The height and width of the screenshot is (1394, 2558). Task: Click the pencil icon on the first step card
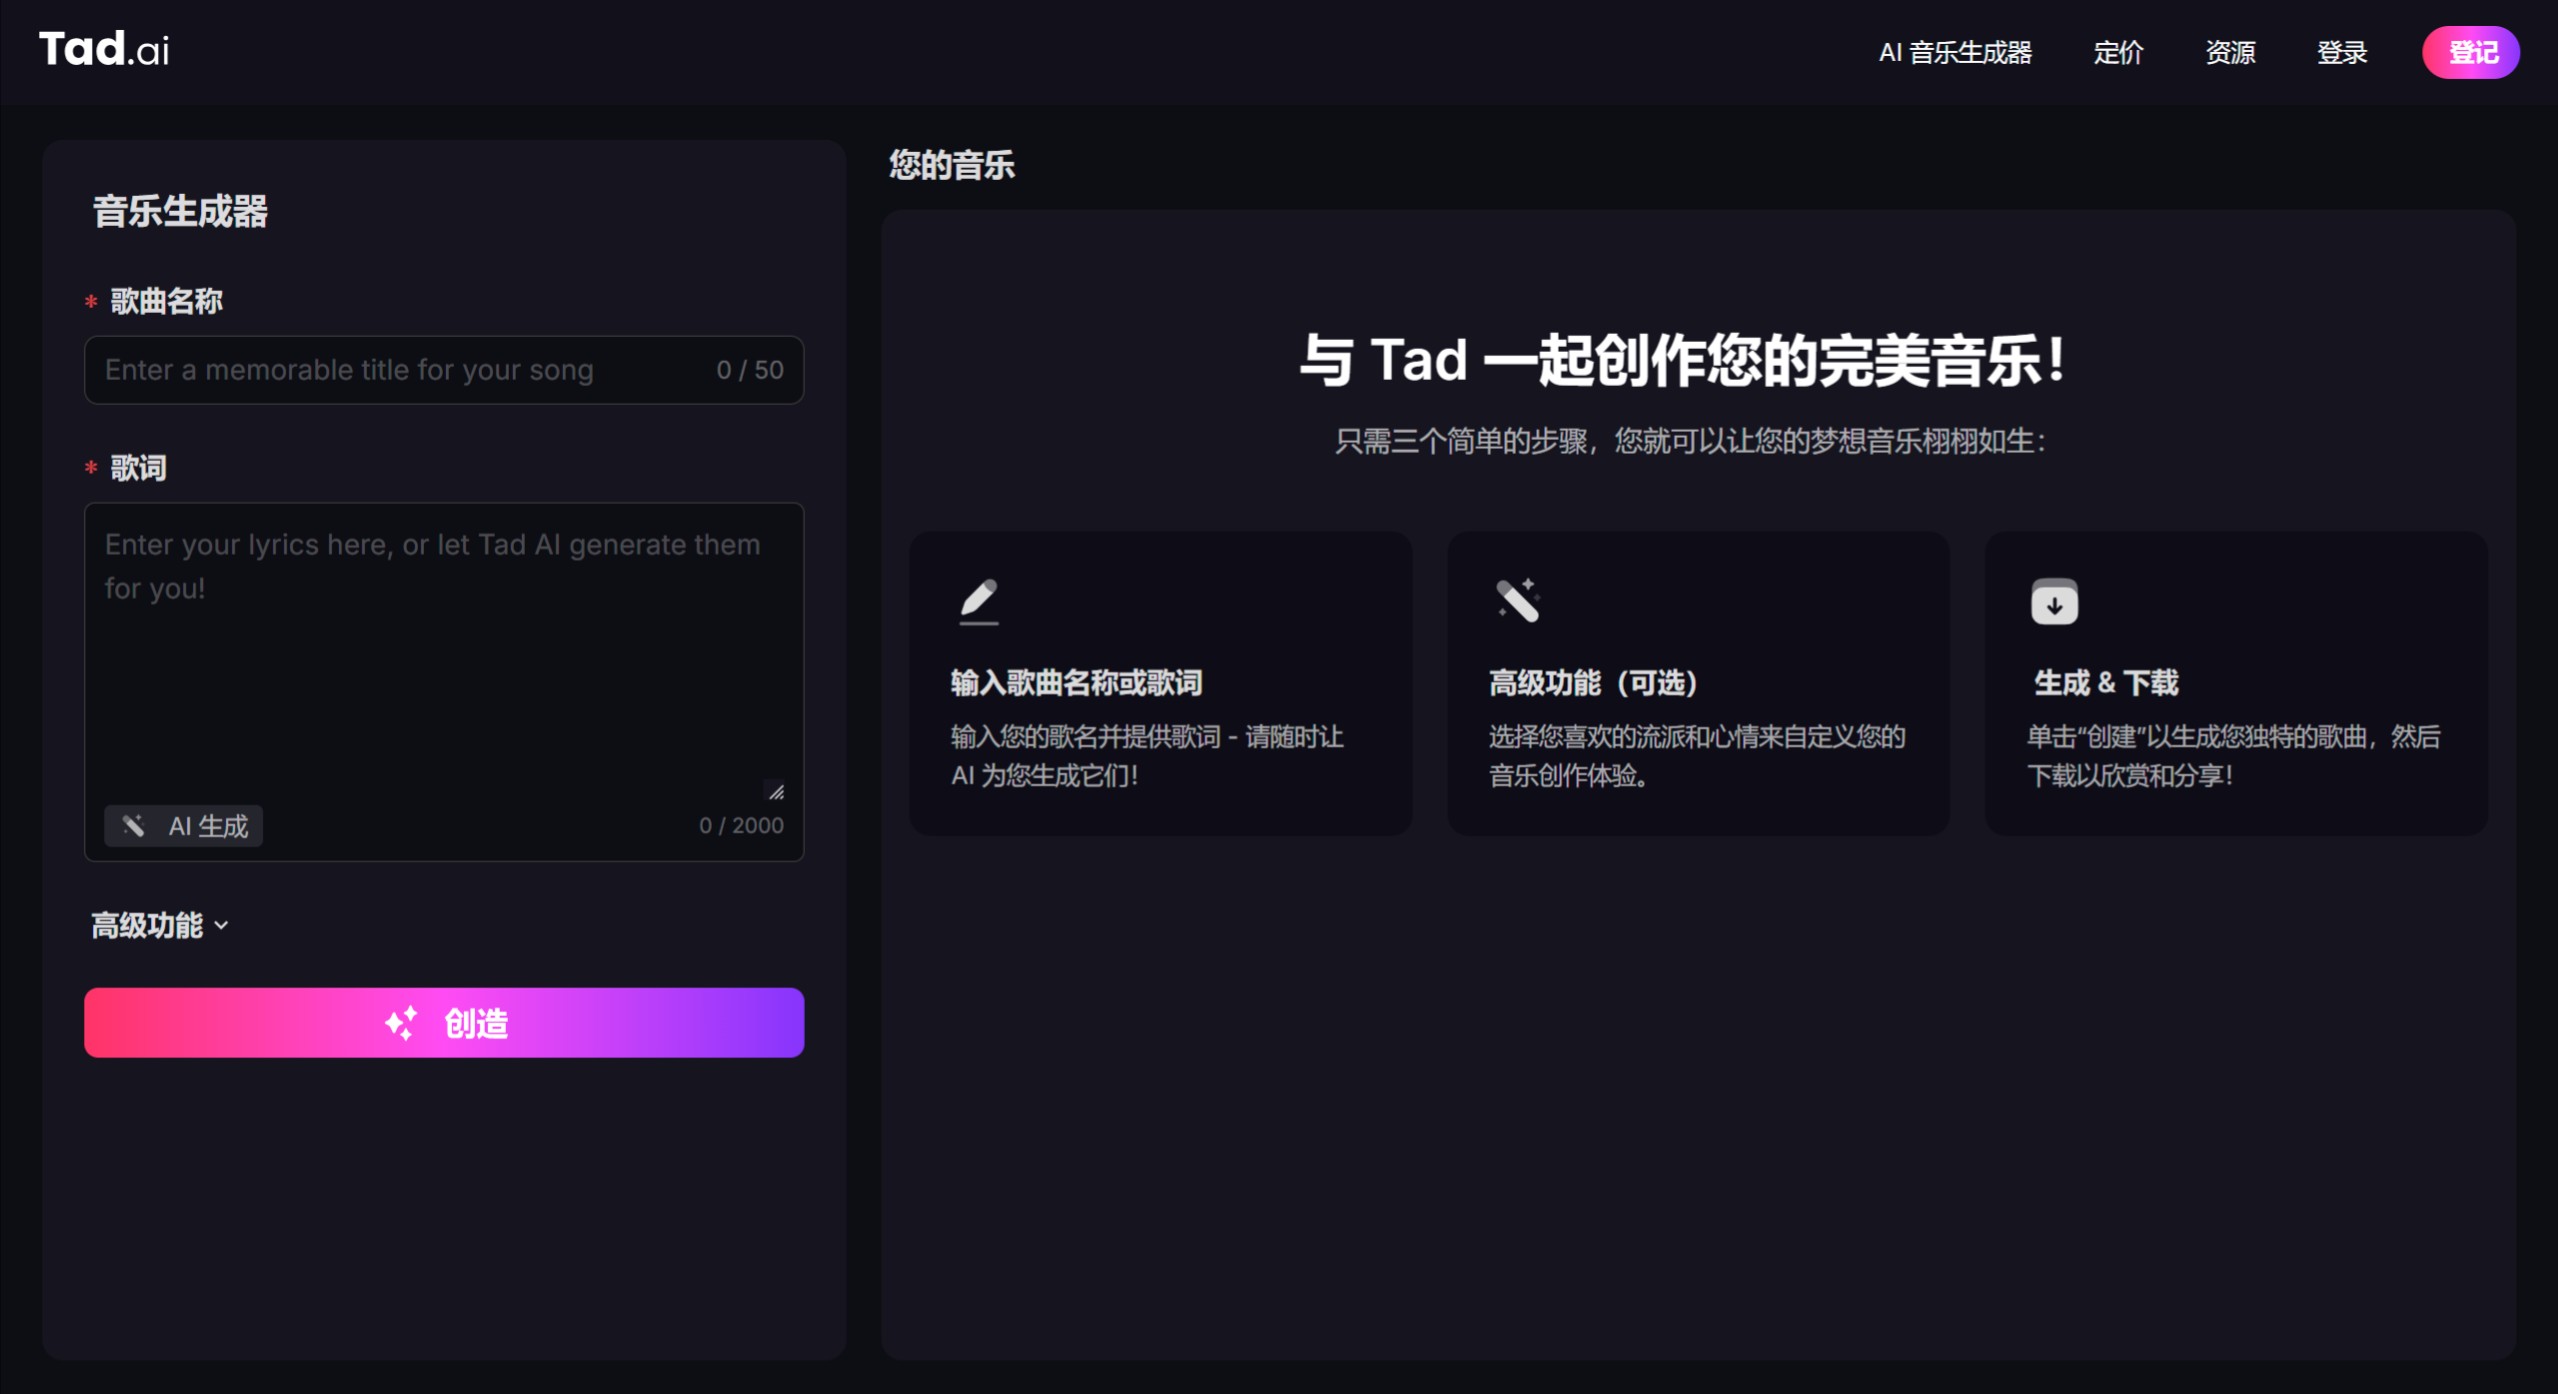click(978, 601)
